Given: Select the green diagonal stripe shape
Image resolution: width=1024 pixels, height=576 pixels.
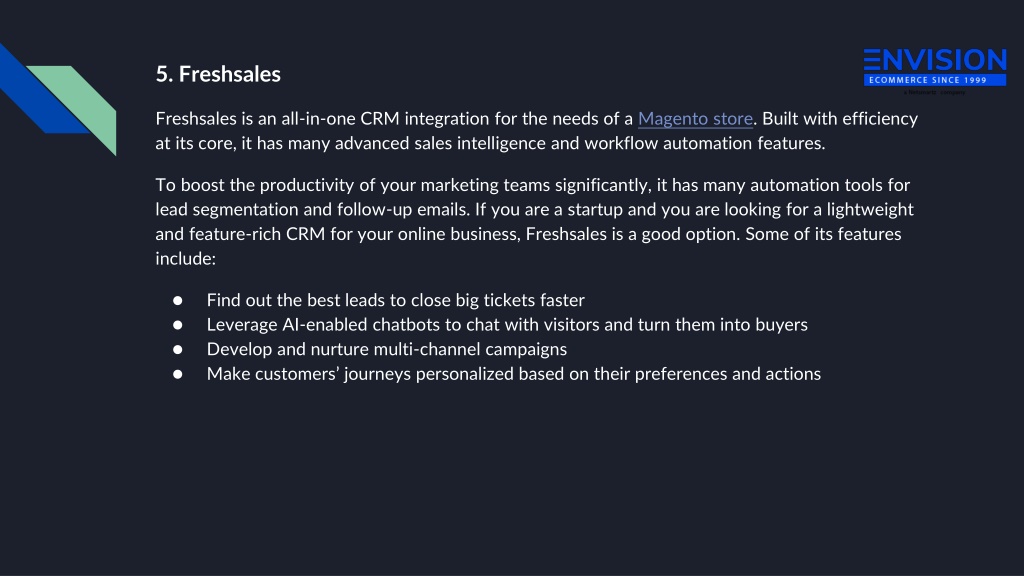Looking at the screenshot, I should coord(77,105).
